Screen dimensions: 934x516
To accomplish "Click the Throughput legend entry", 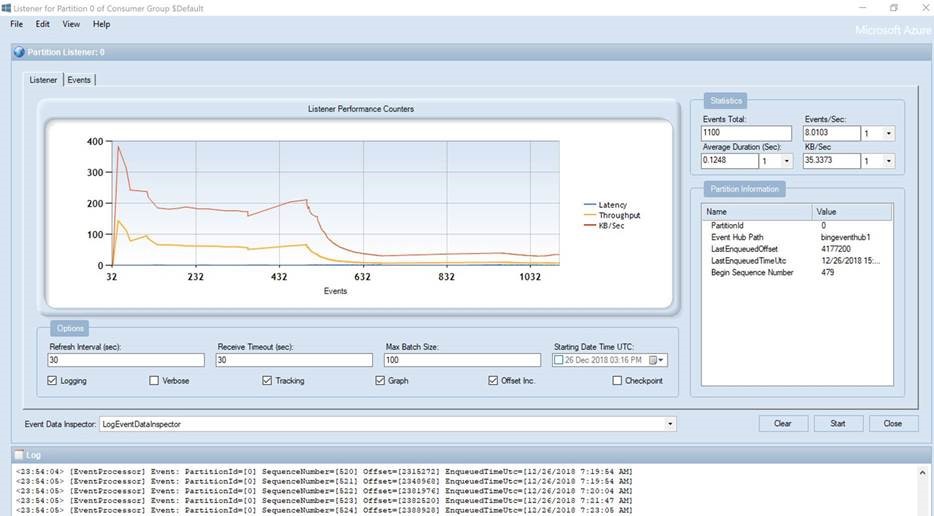I will pyautogui.click(x=619, y=215).
